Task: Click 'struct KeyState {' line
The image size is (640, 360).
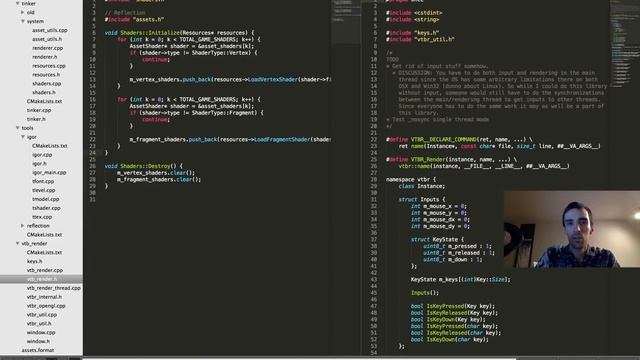Action: [x=437, y=239]
